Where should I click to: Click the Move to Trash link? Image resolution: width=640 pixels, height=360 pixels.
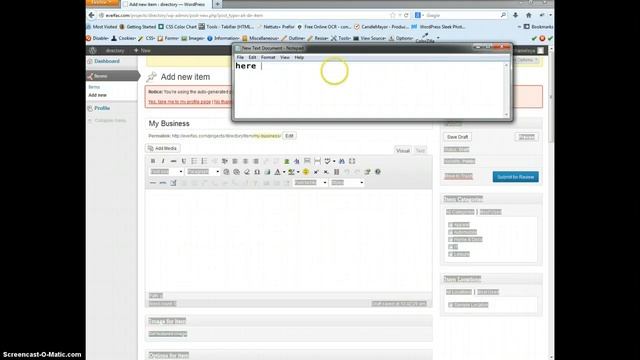(x=458, y=176)
